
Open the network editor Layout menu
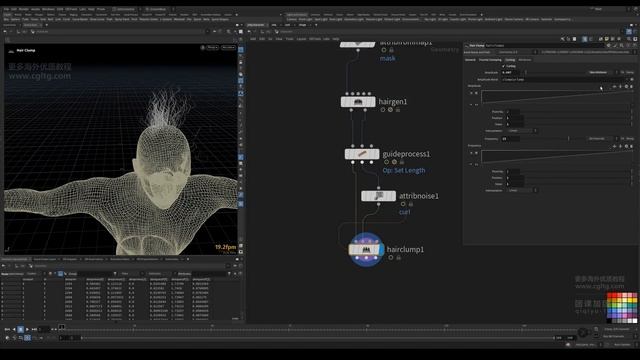coord(301,39)
